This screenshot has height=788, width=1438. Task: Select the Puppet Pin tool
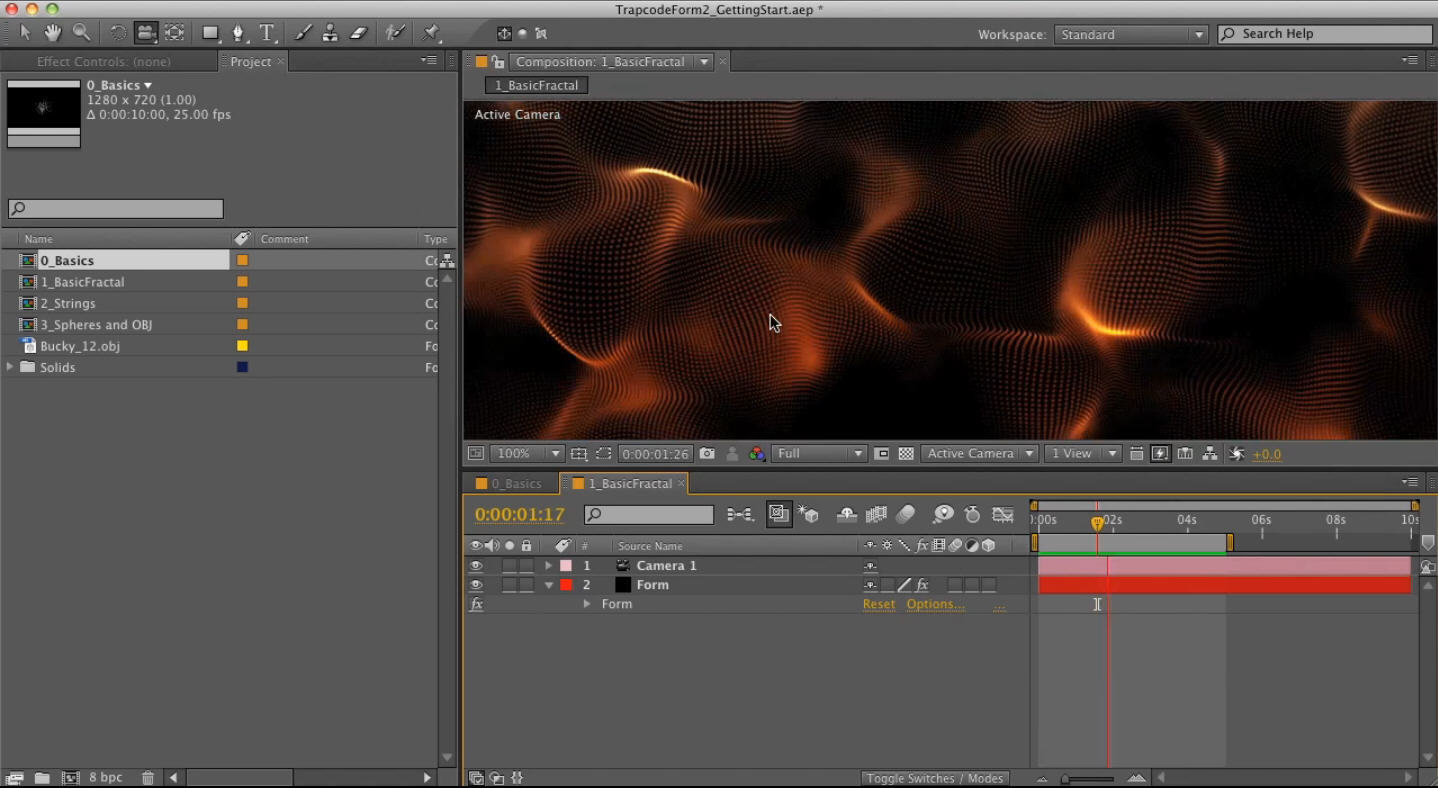[x=431, y=33]
